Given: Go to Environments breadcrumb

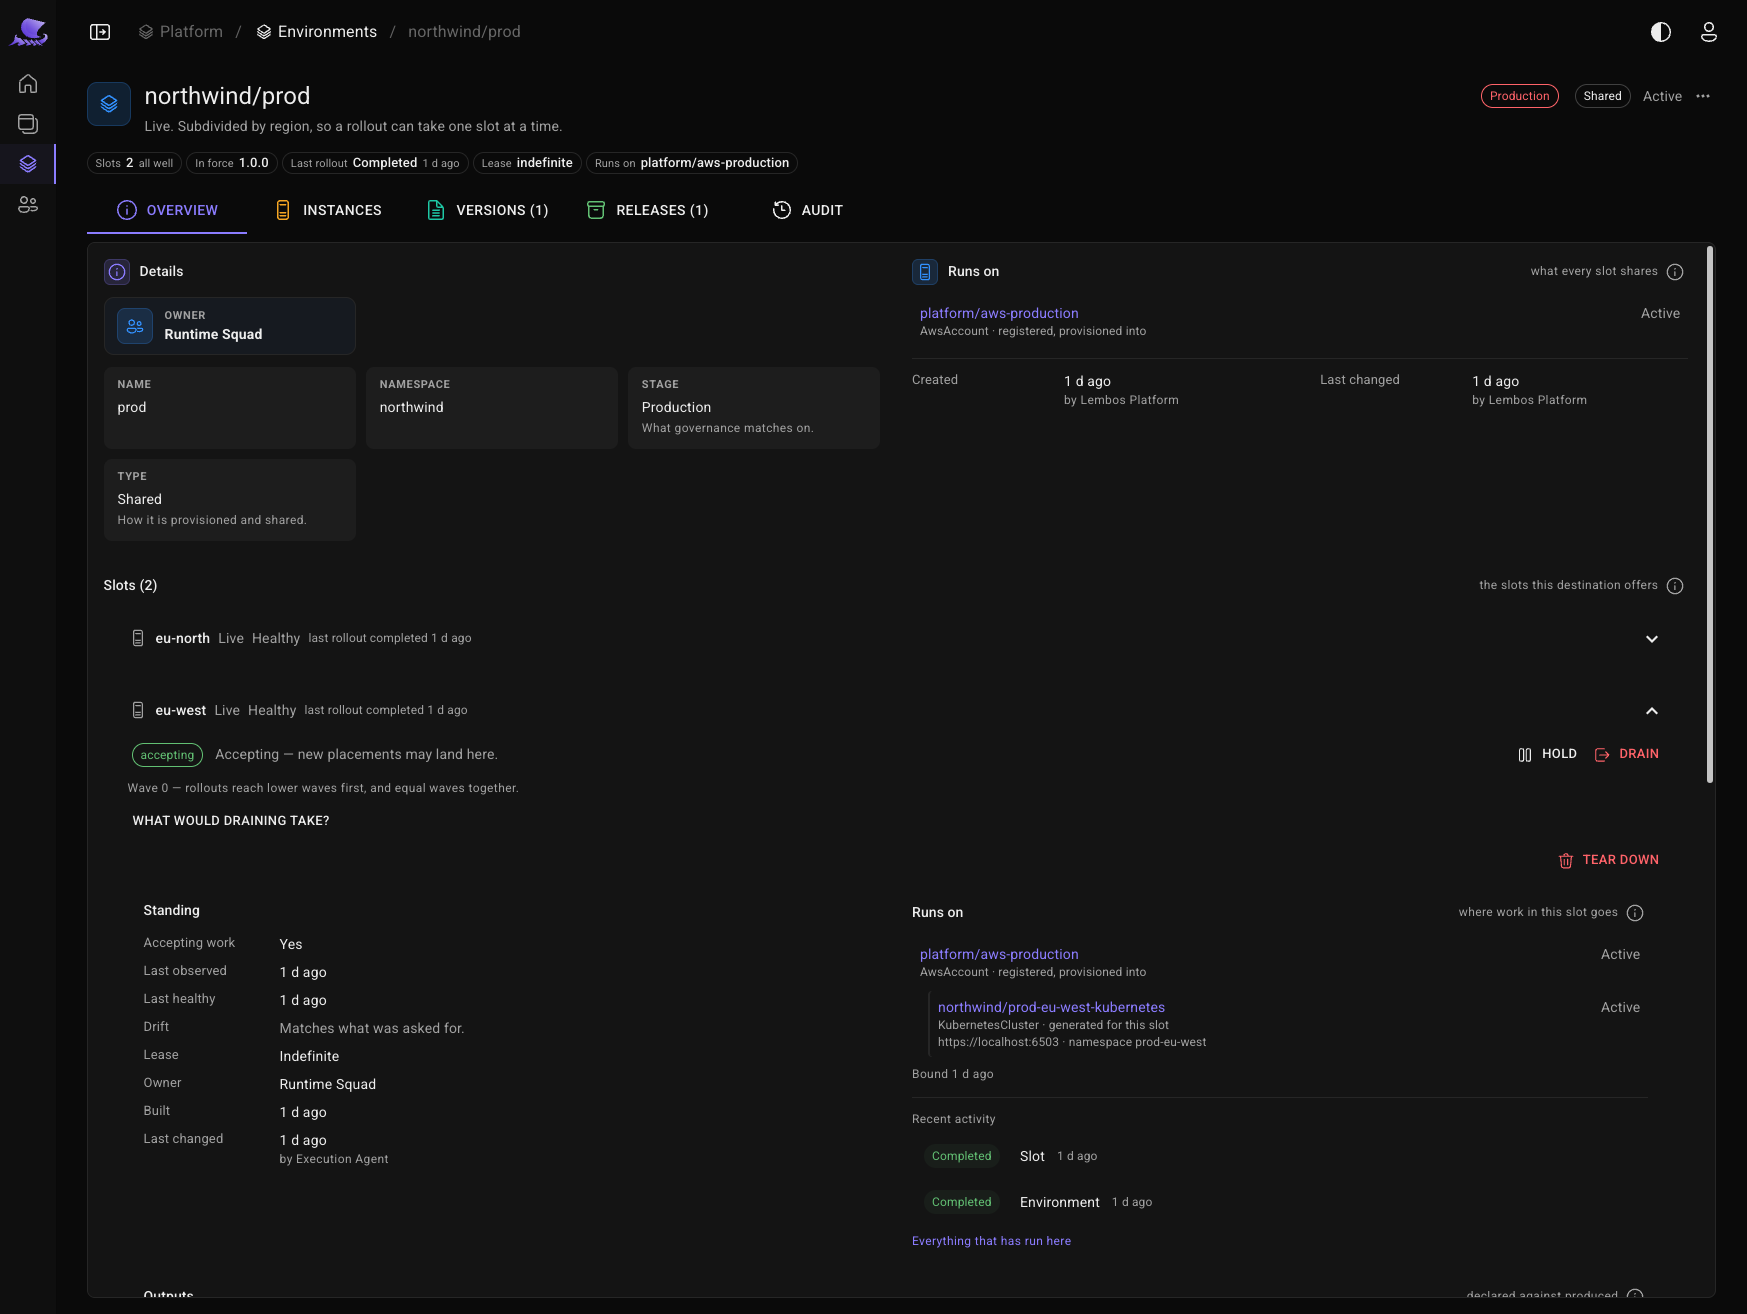Looking at the screenshot, I should point(317,32).
